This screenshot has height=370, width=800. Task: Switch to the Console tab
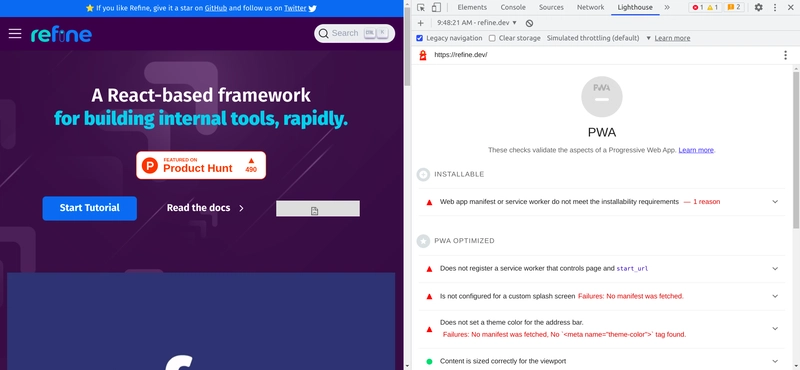513,7
